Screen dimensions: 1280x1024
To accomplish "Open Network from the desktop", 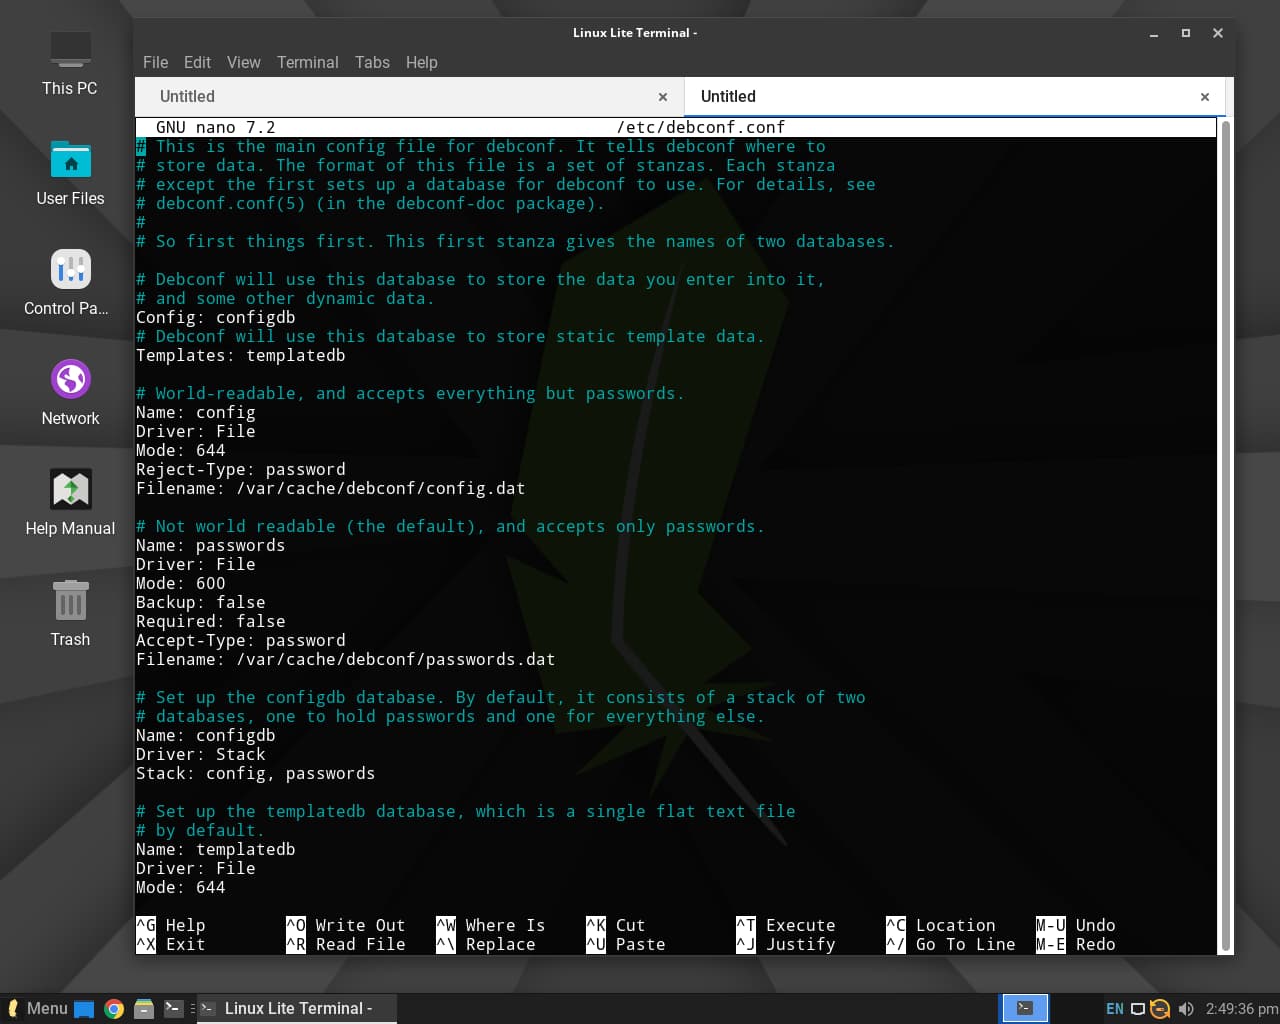I will click(69, 390).
